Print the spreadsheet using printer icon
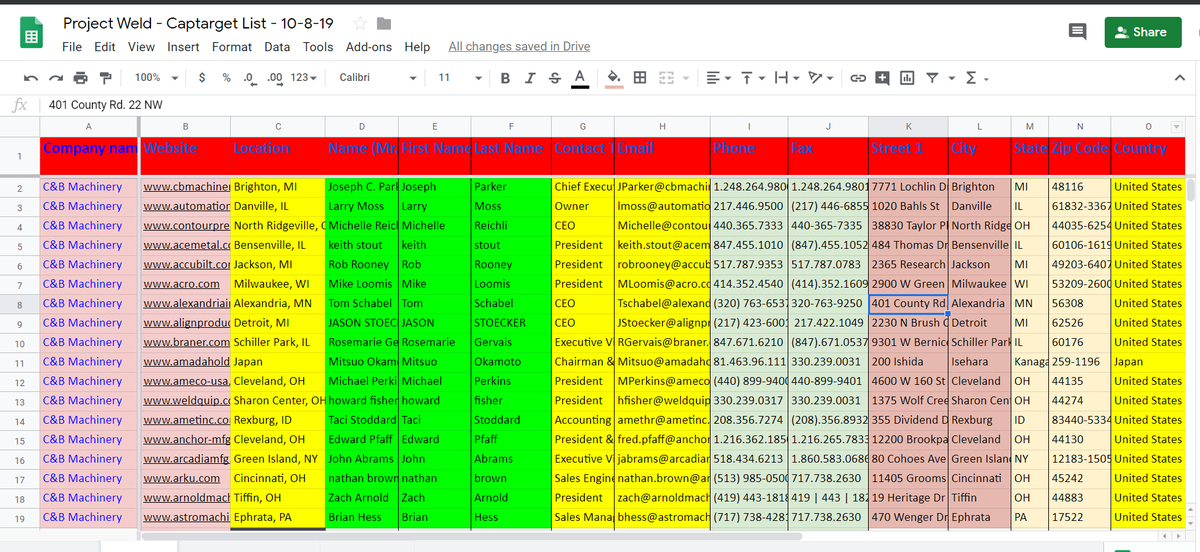 coord(81,78)
